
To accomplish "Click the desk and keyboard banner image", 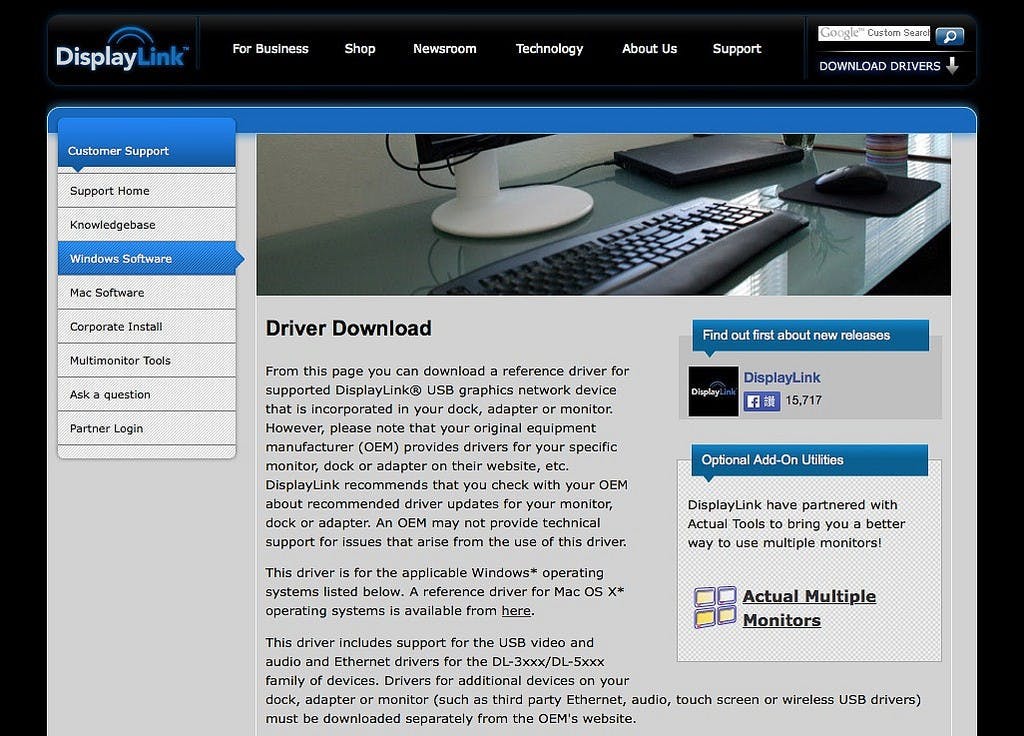I will click(x=603, y=214).
